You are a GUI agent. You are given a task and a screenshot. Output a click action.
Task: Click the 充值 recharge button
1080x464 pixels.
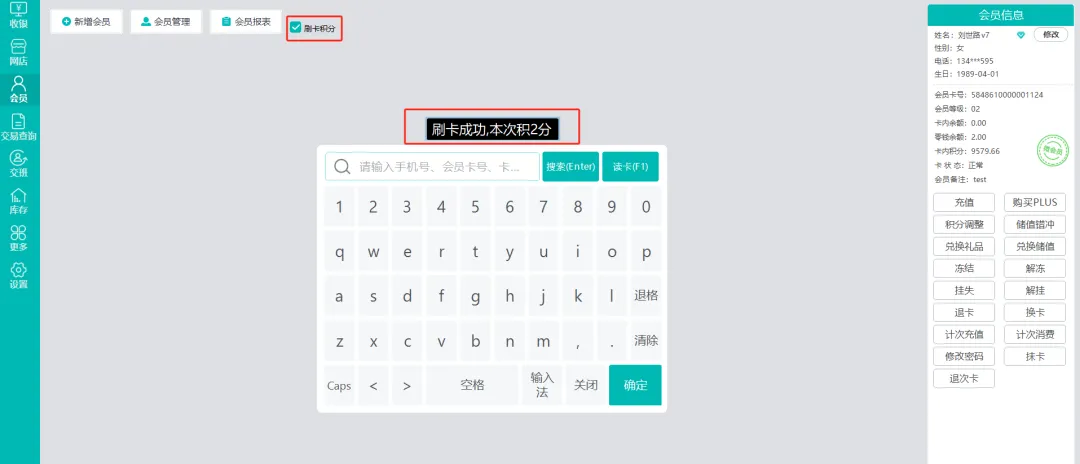click(964, 203)
